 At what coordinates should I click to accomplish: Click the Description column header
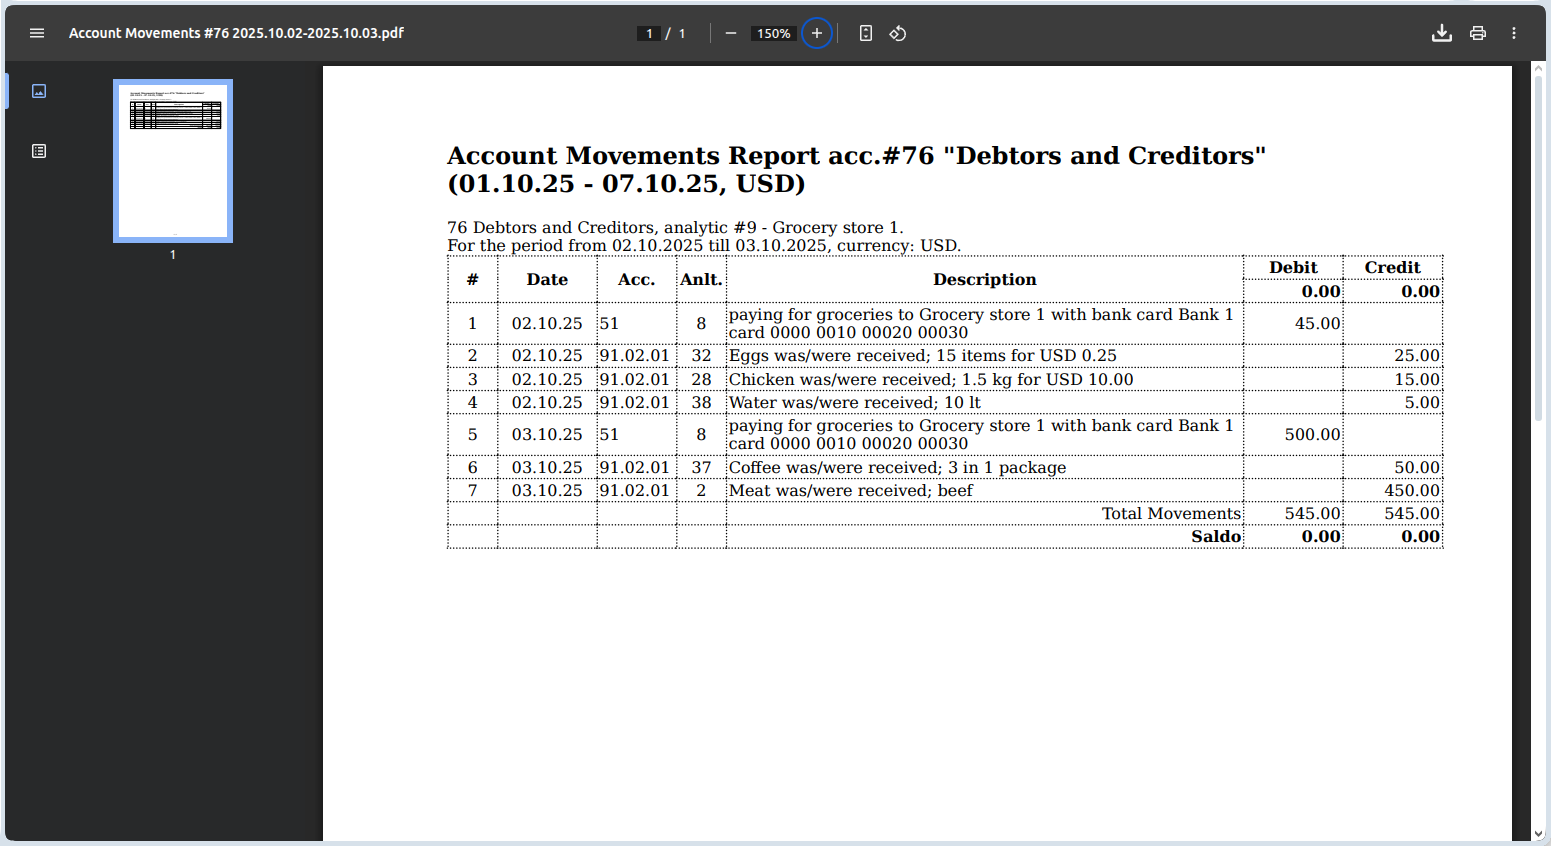(x=984, y=280)
